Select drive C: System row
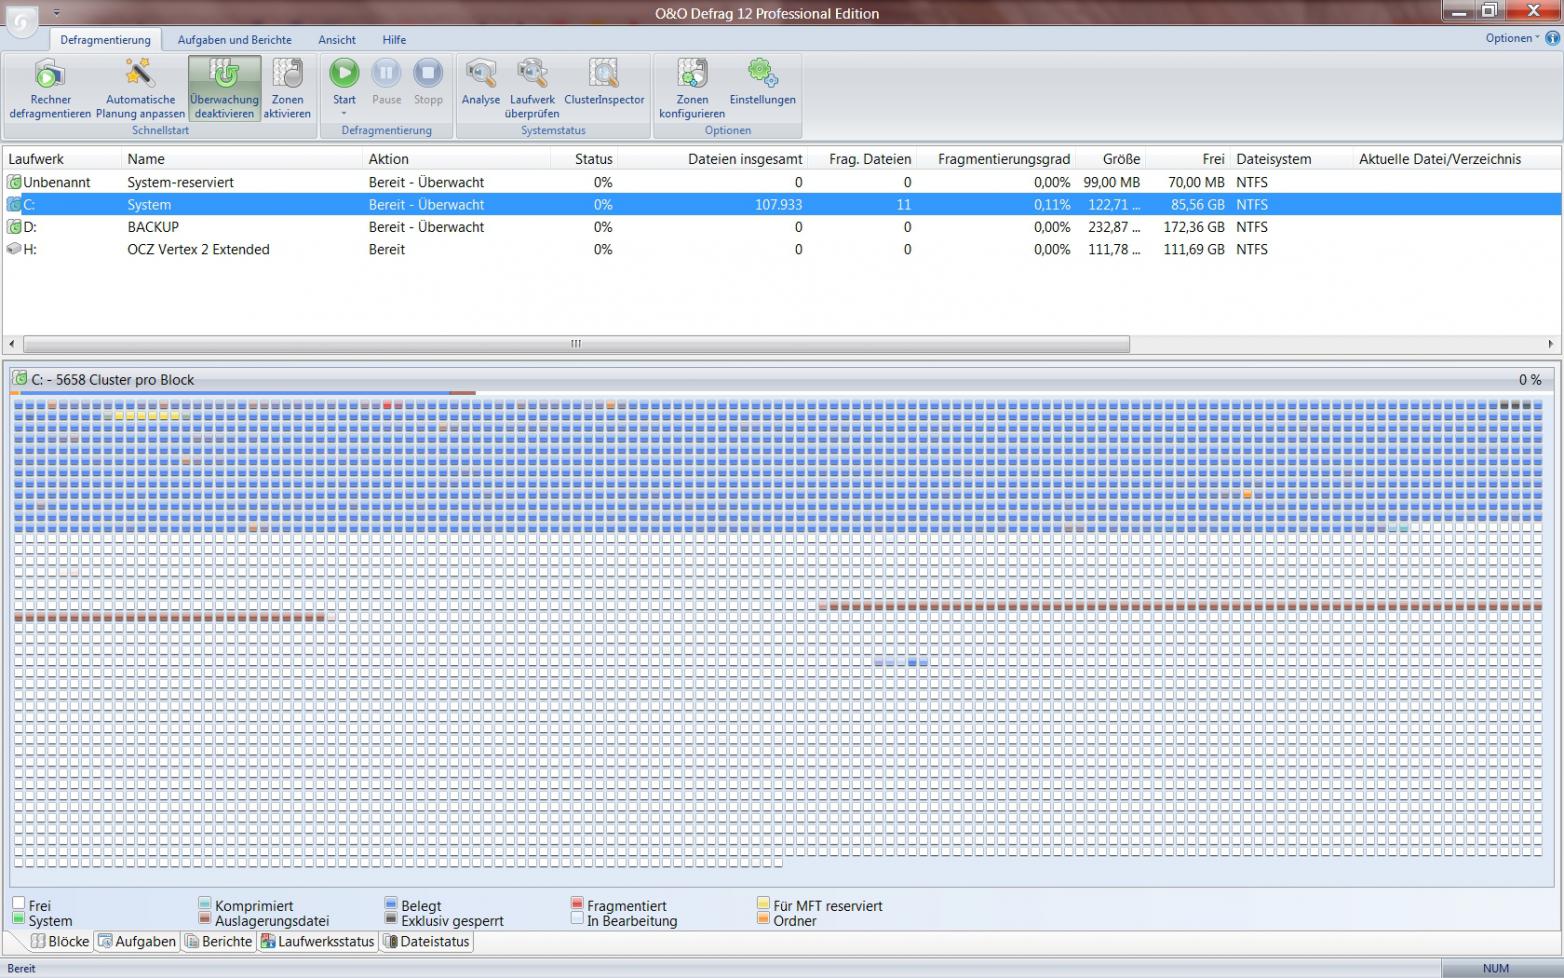The width and height of the screenshot is (1564, 978). 781,204
